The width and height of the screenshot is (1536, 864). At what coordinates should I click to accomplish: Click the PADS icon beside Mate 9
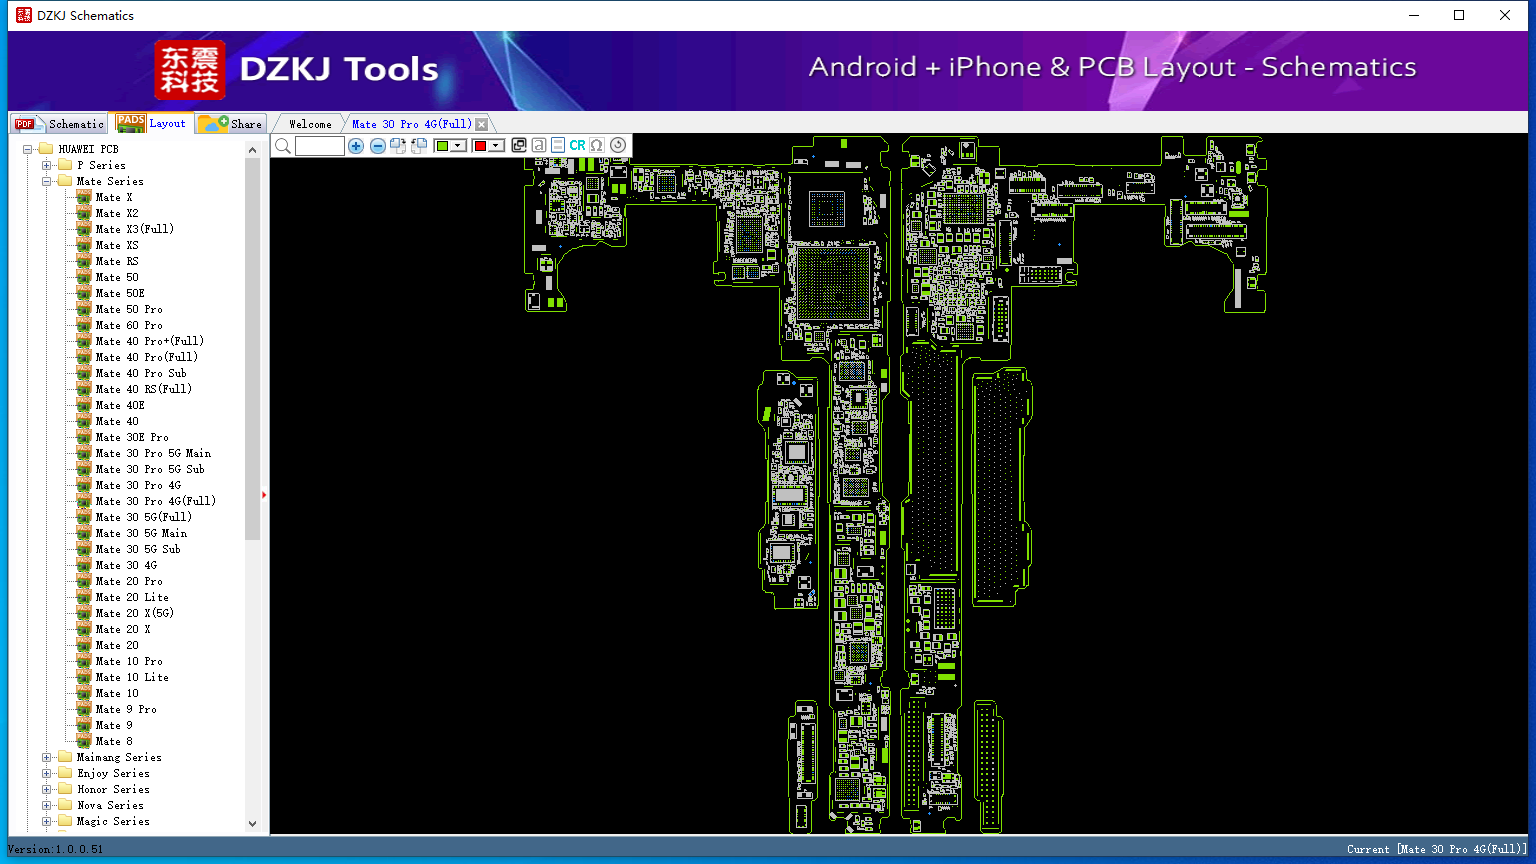click(84, 725)
